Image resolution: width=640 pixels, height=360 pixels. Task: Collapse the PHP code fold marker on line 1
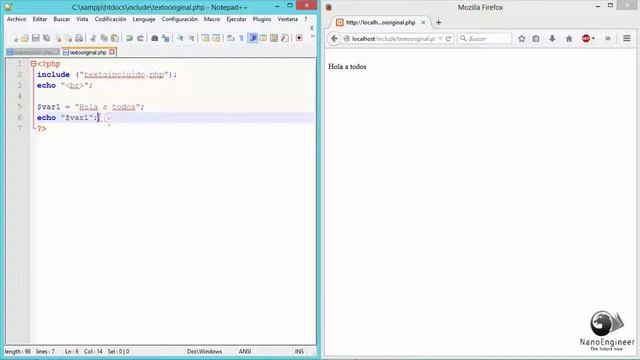33,64
